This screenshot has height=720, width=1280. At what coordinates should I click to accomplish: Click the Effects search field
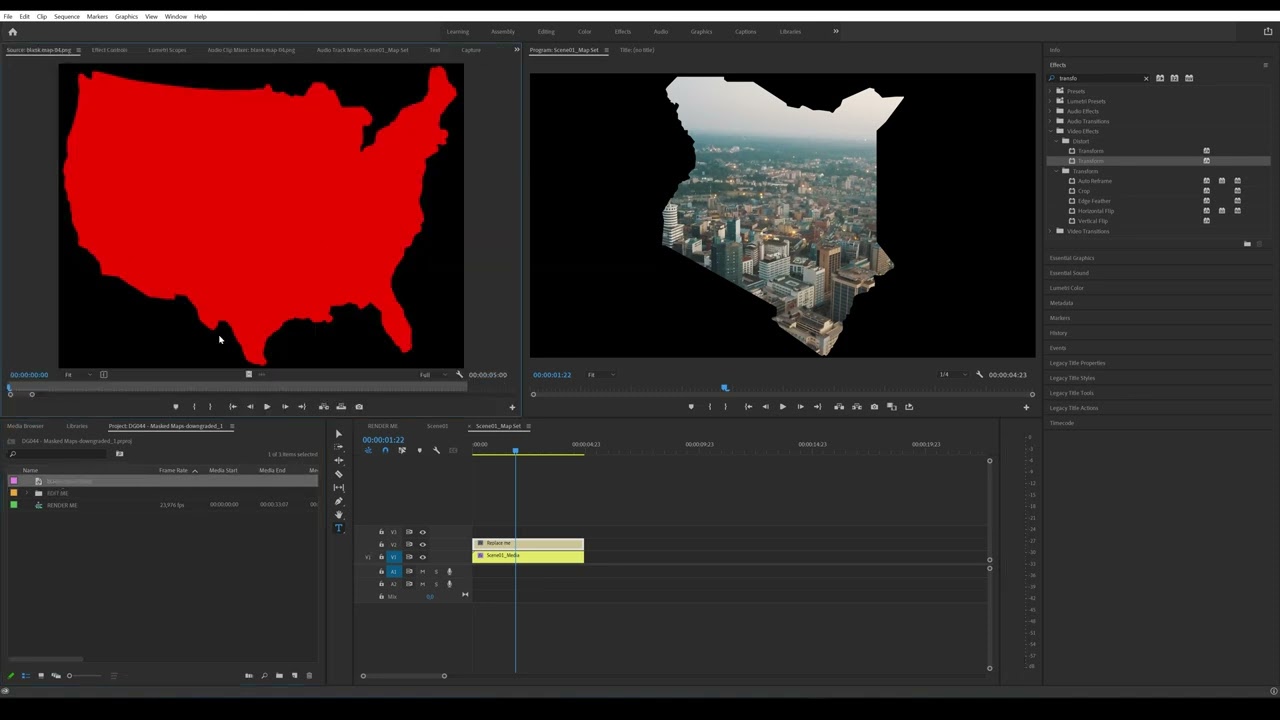[1098, 78]
